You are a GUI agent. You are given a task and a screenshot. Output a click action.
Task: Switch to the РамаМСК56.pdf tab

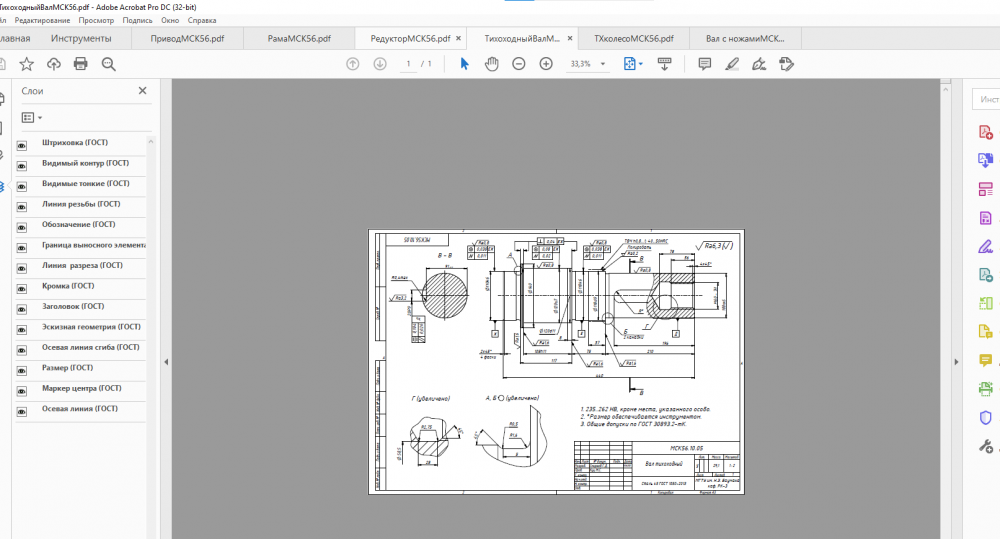[299, 39]
